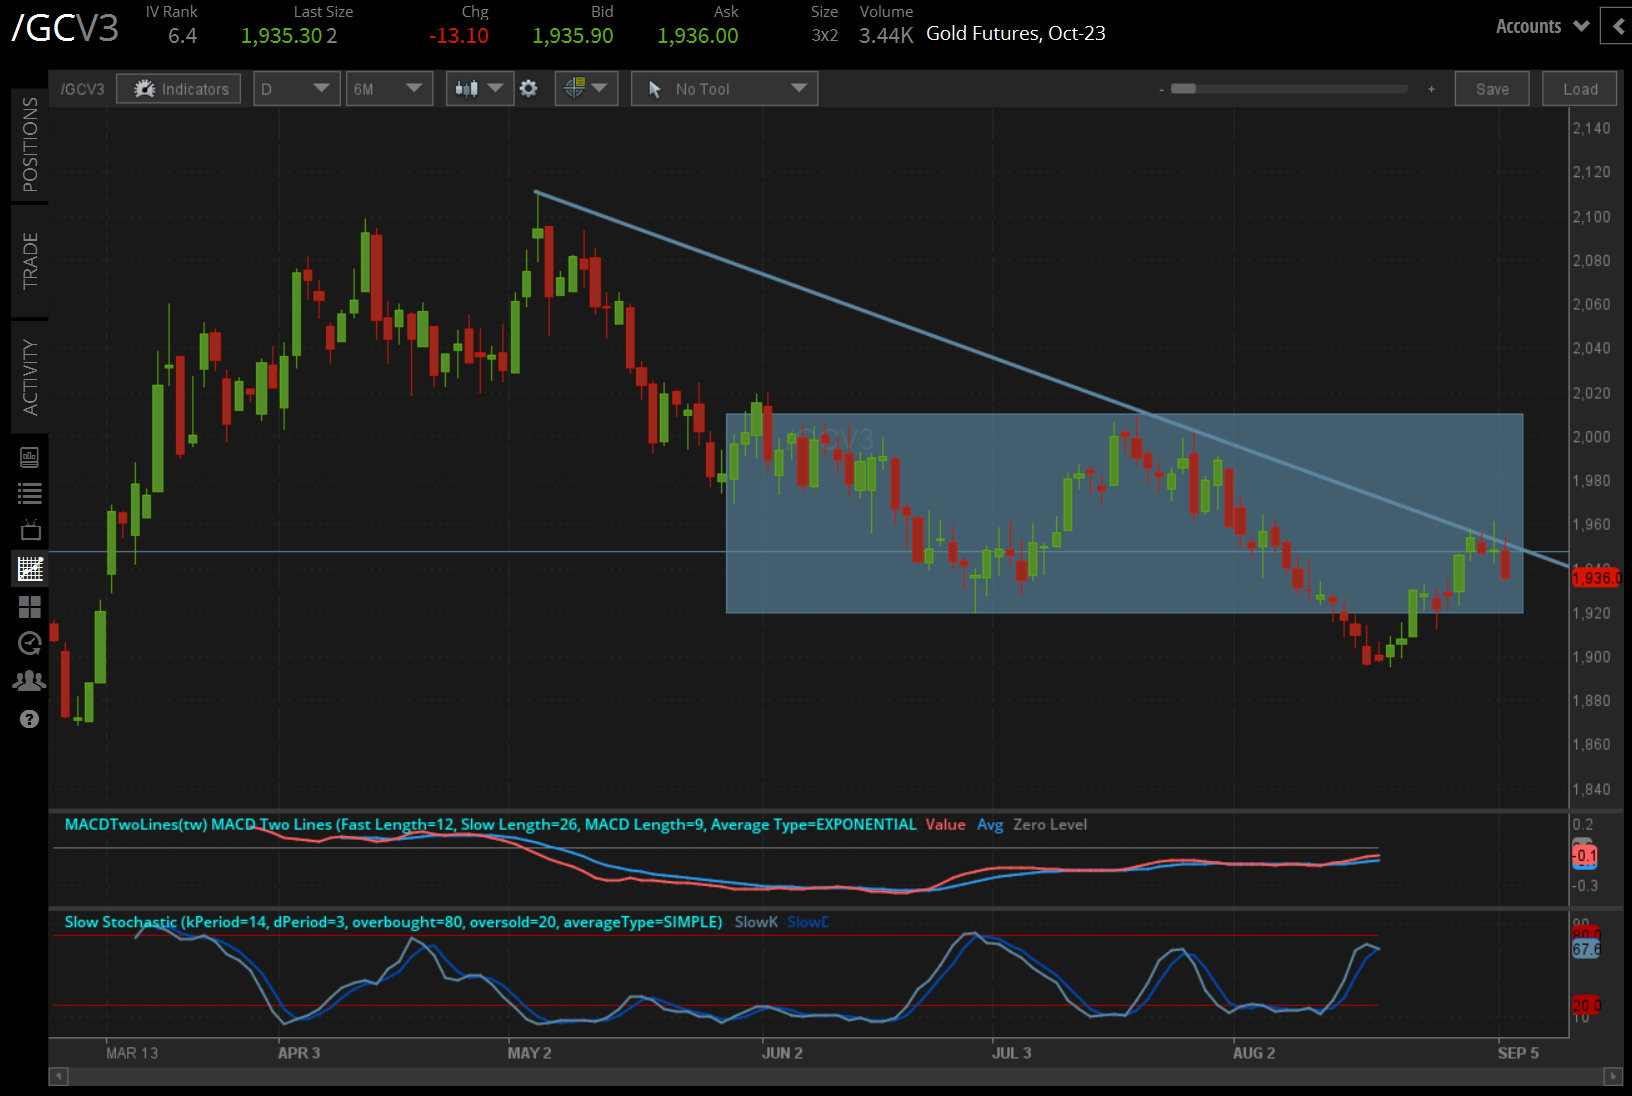Click the current price marker 1,936.0
Image resolution: width=1632 pixels, height=1096 pixels.
click(x=1597, y=578)
